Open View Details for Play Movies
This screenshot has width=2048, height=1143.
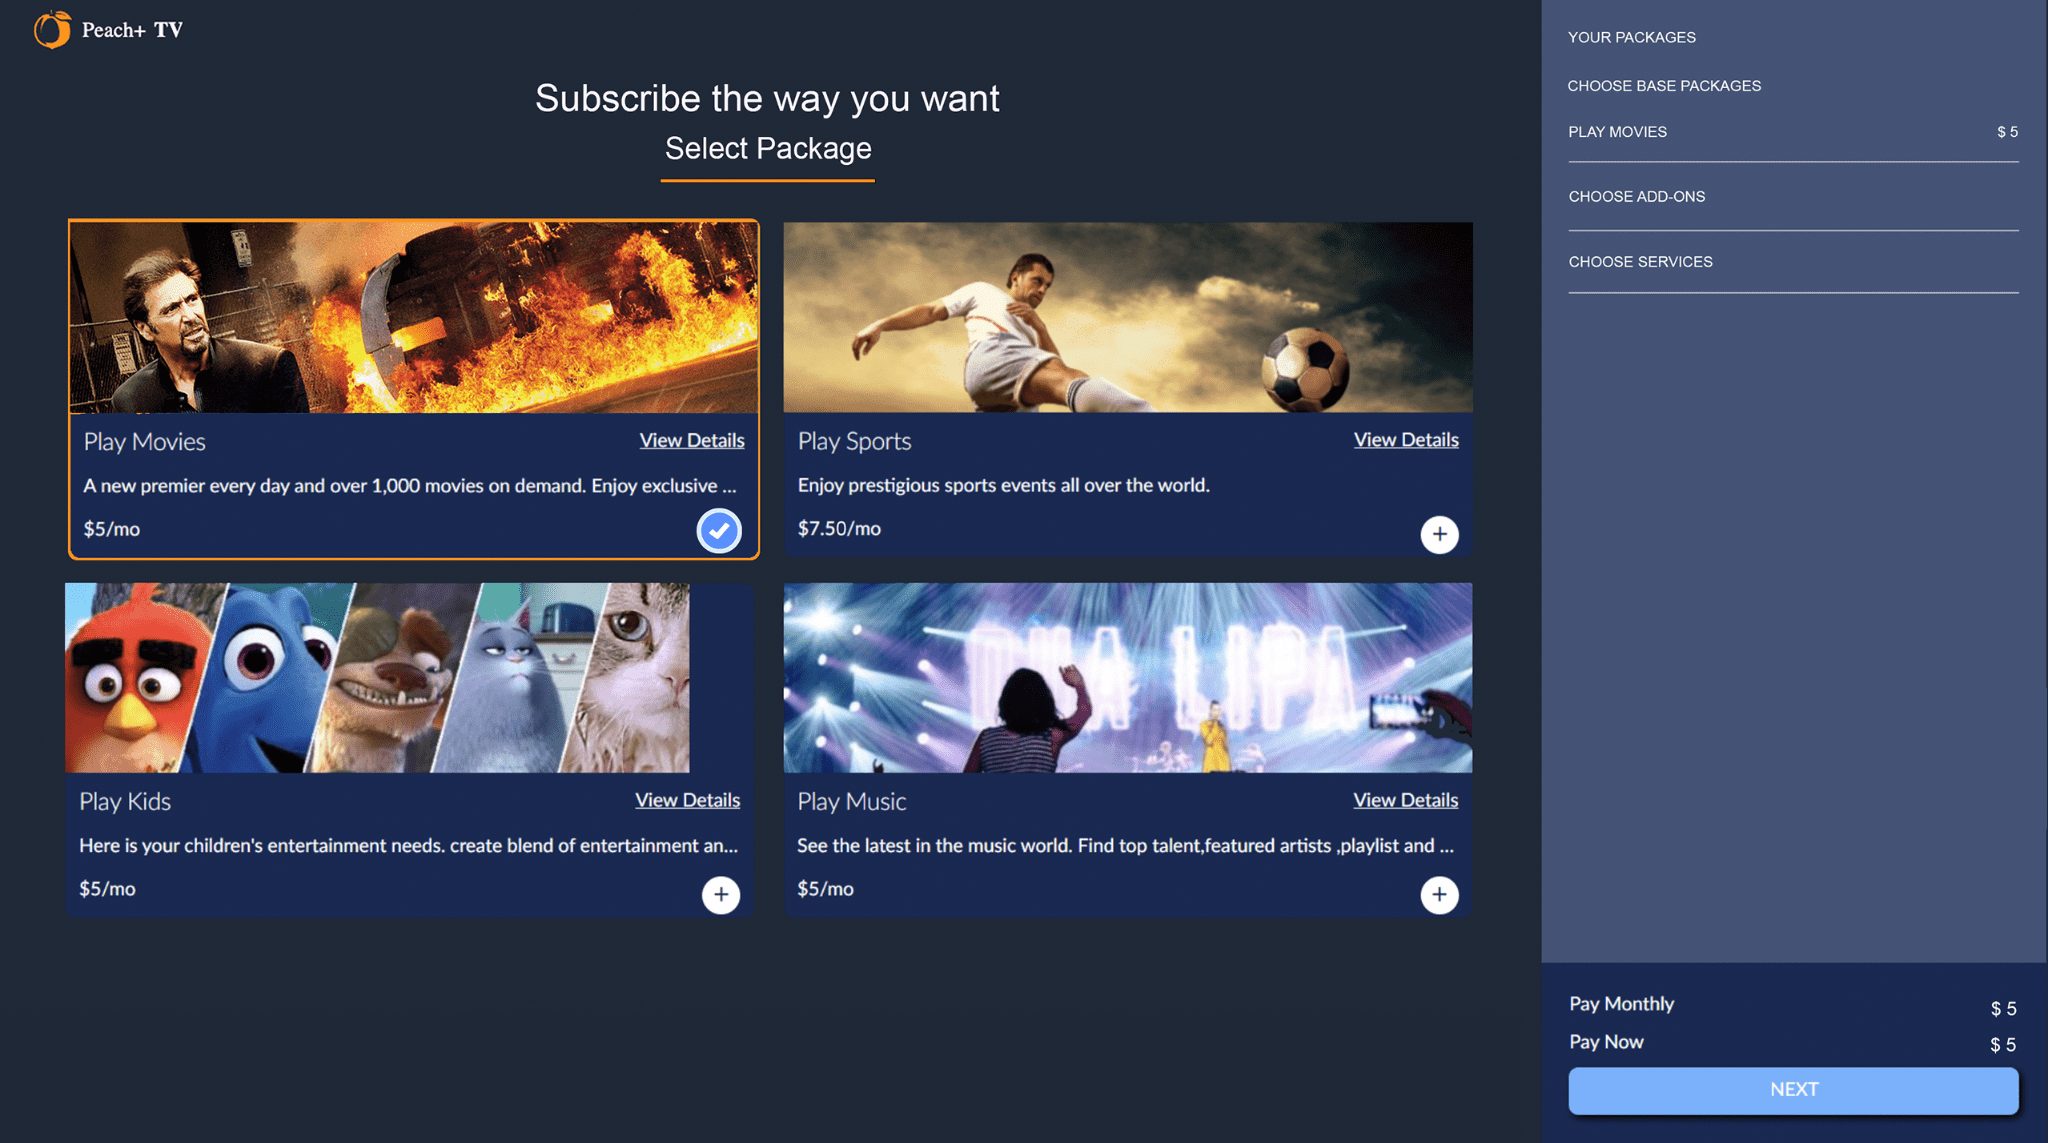tap(691, 440)
